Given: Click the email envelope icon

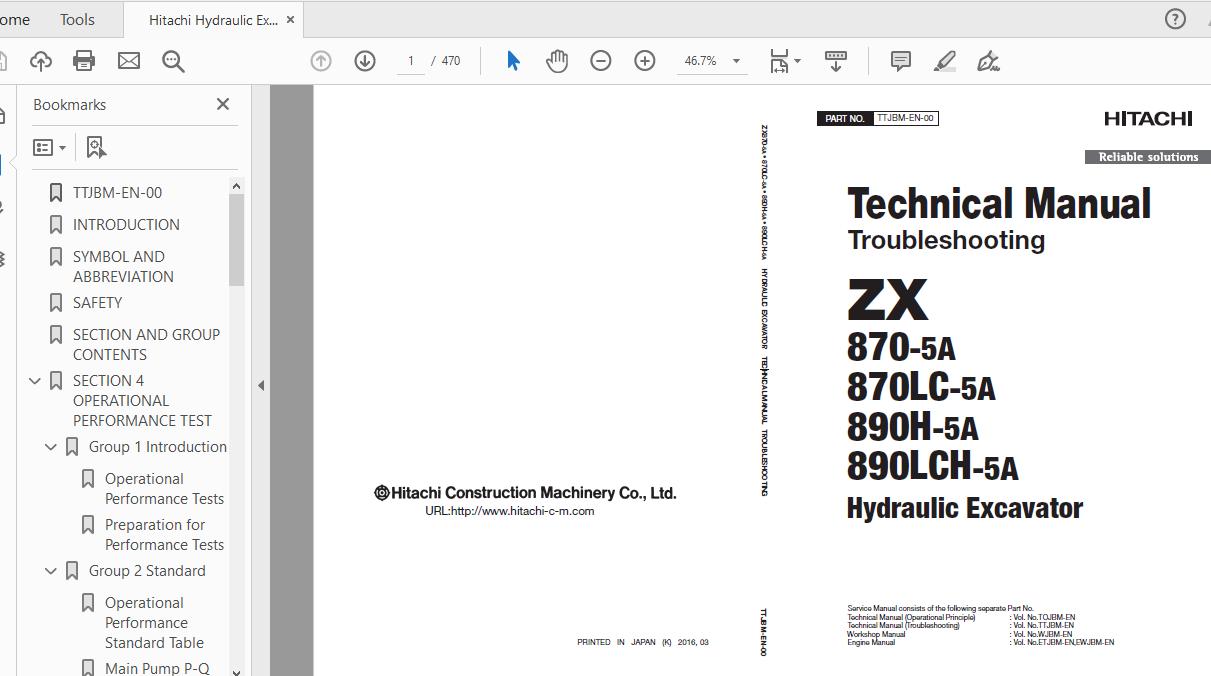Looking at the screenshot, I should click(129, 61).
